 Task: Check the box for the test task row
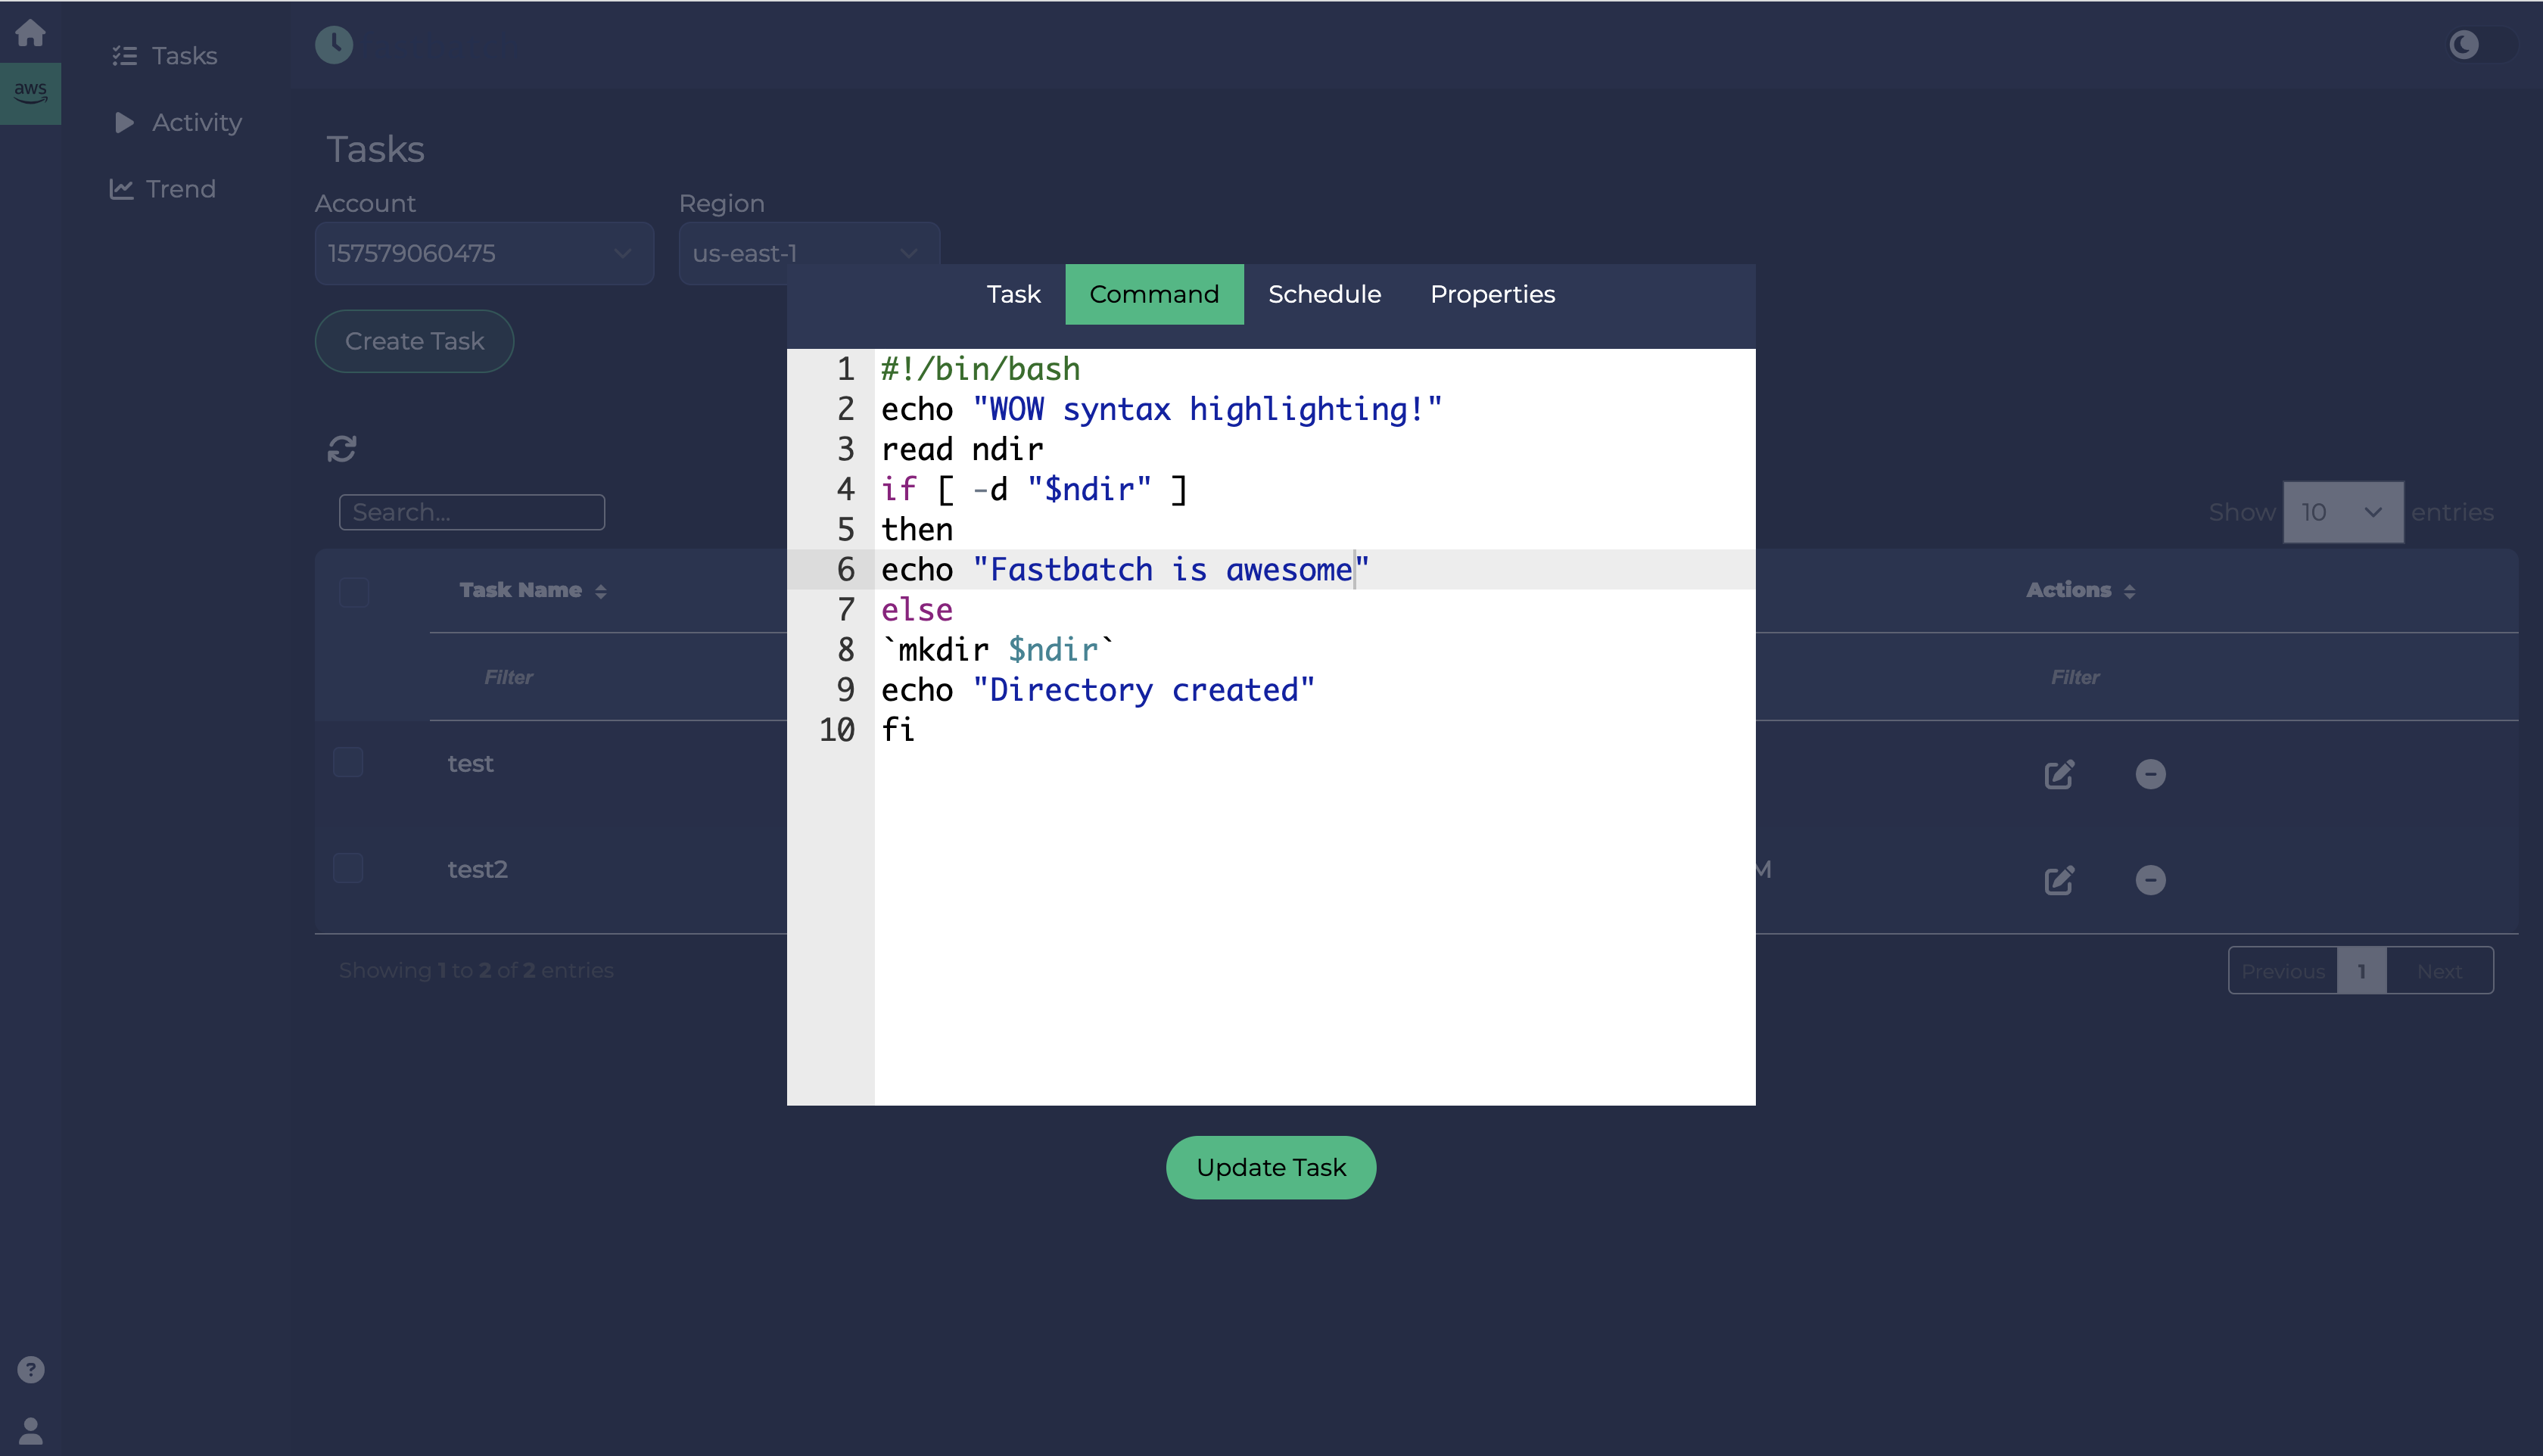348,762
